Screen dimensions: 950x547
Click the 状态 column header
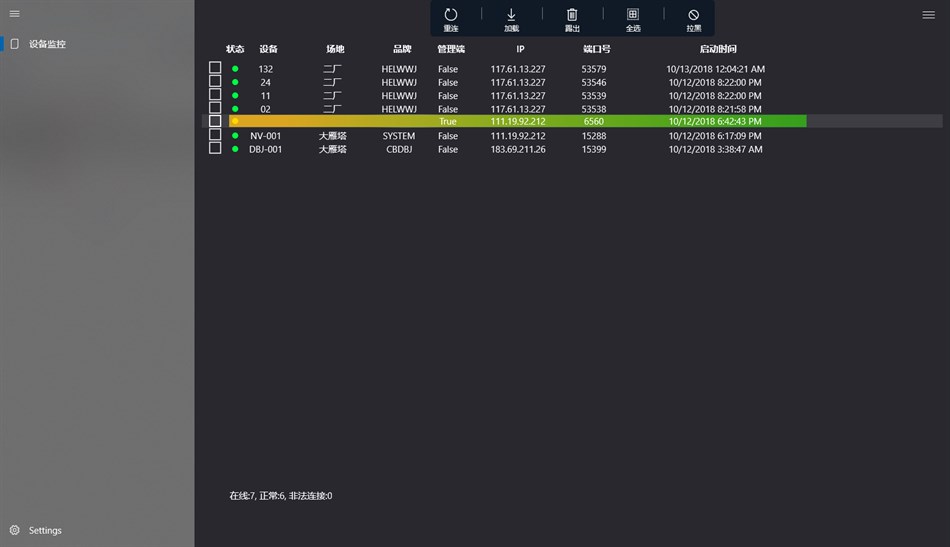235,49
